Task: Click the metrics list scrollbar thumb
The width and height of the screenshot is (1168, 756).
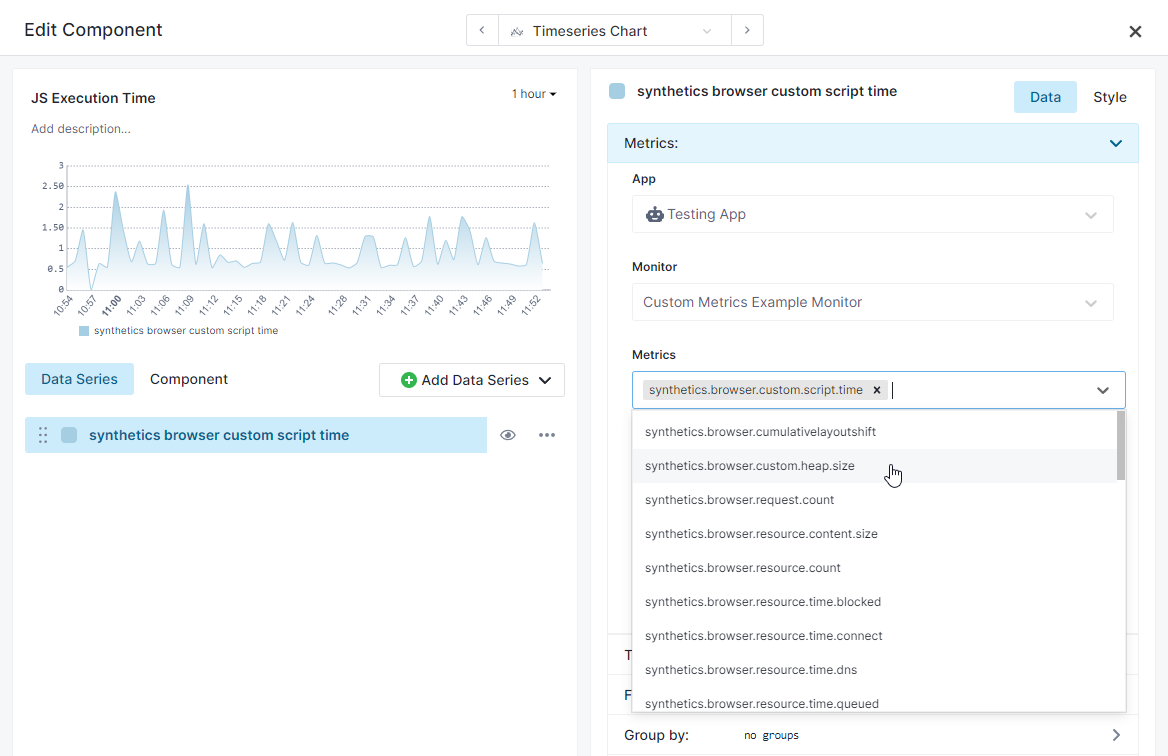Action: click(x=1121, y=445)
